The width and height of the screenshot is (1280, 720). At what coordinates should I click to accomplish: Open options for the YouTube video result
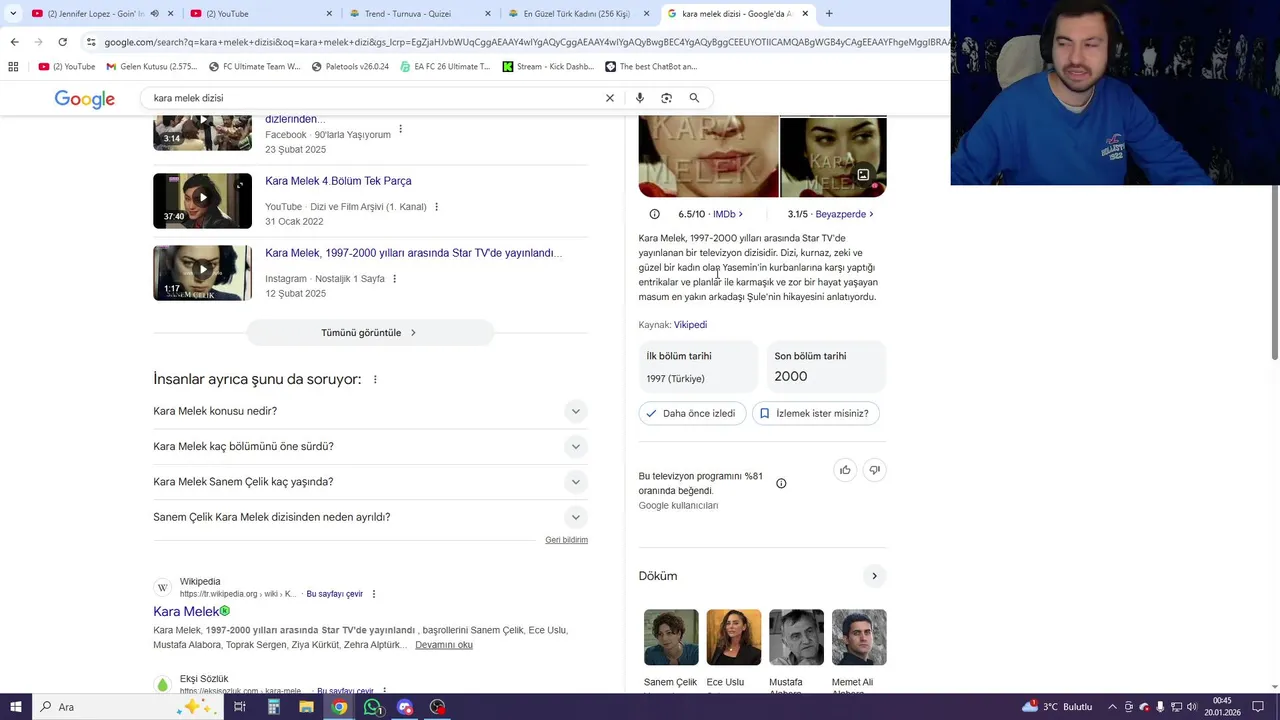click(x=436, y=207)
